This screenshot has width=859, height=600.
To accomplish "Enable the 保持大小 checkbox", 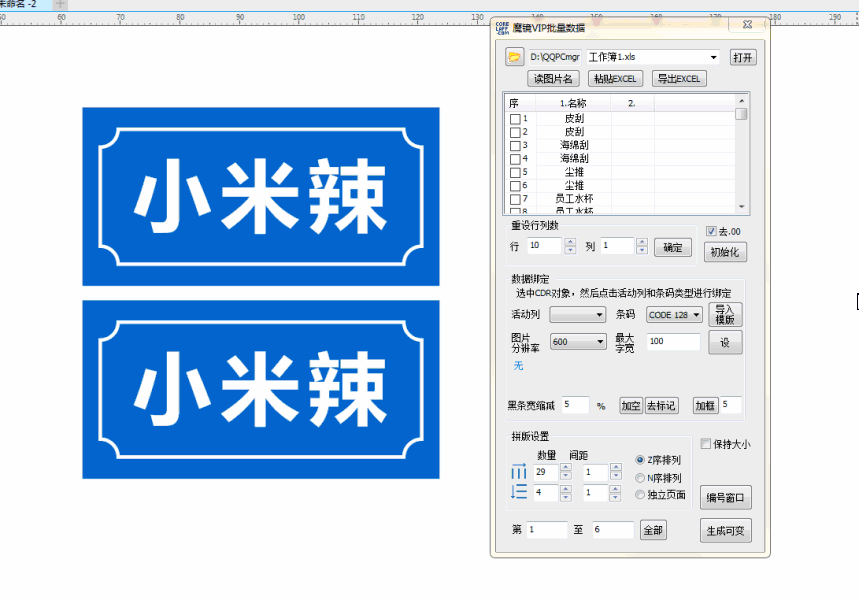I will pyautogui.click(x=706, y=443).
